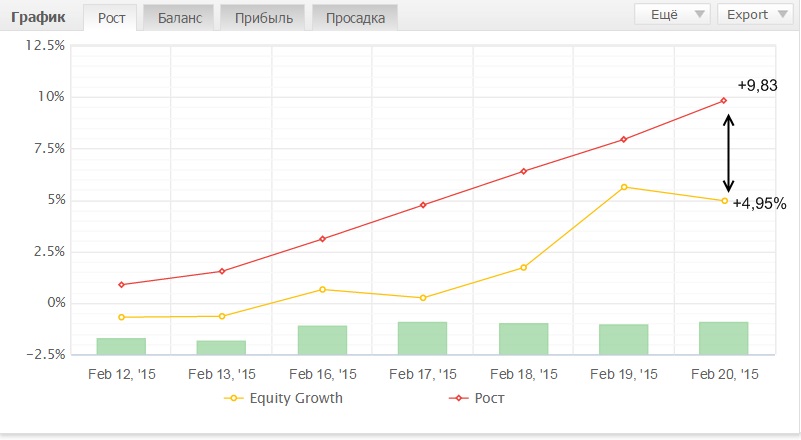801x440 pixels.
Task: Click the green bar for Feb 16
Action: 322,340
